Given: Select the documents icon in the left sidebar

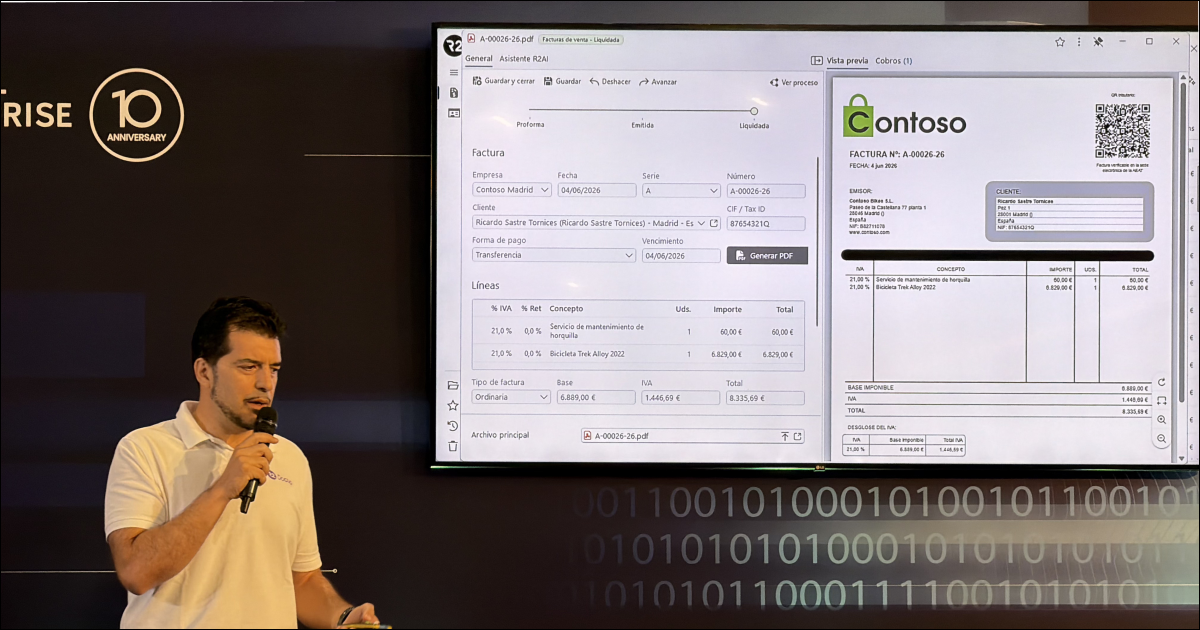Looking at the screenshot, I should [453, 93].
